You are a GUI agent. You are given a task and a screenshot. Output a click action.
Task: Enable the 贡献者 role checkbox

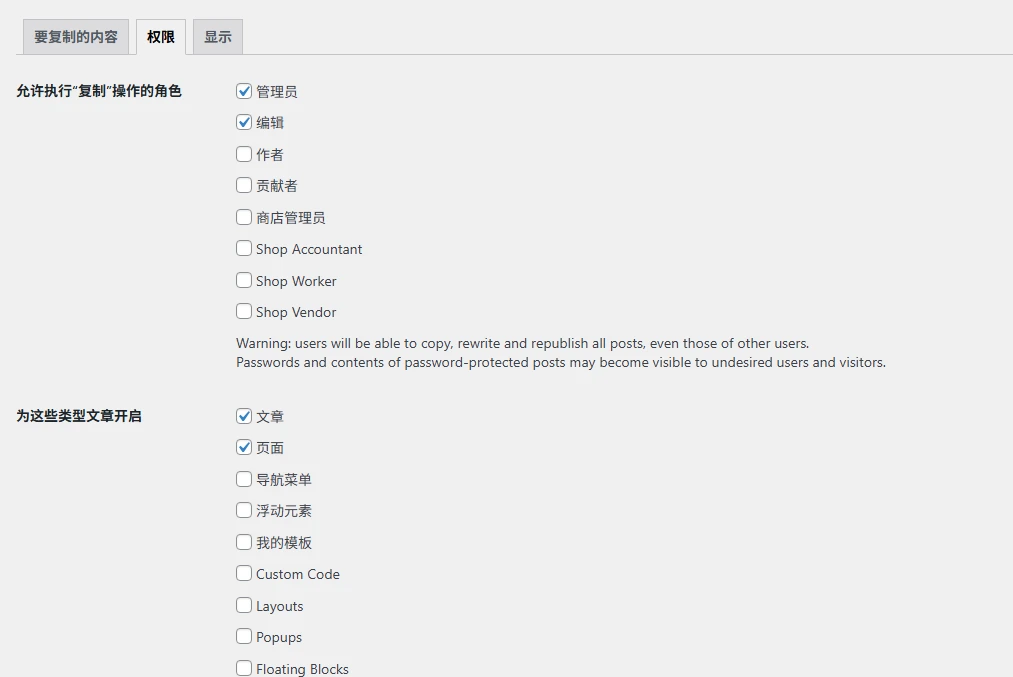pos(244,185)
